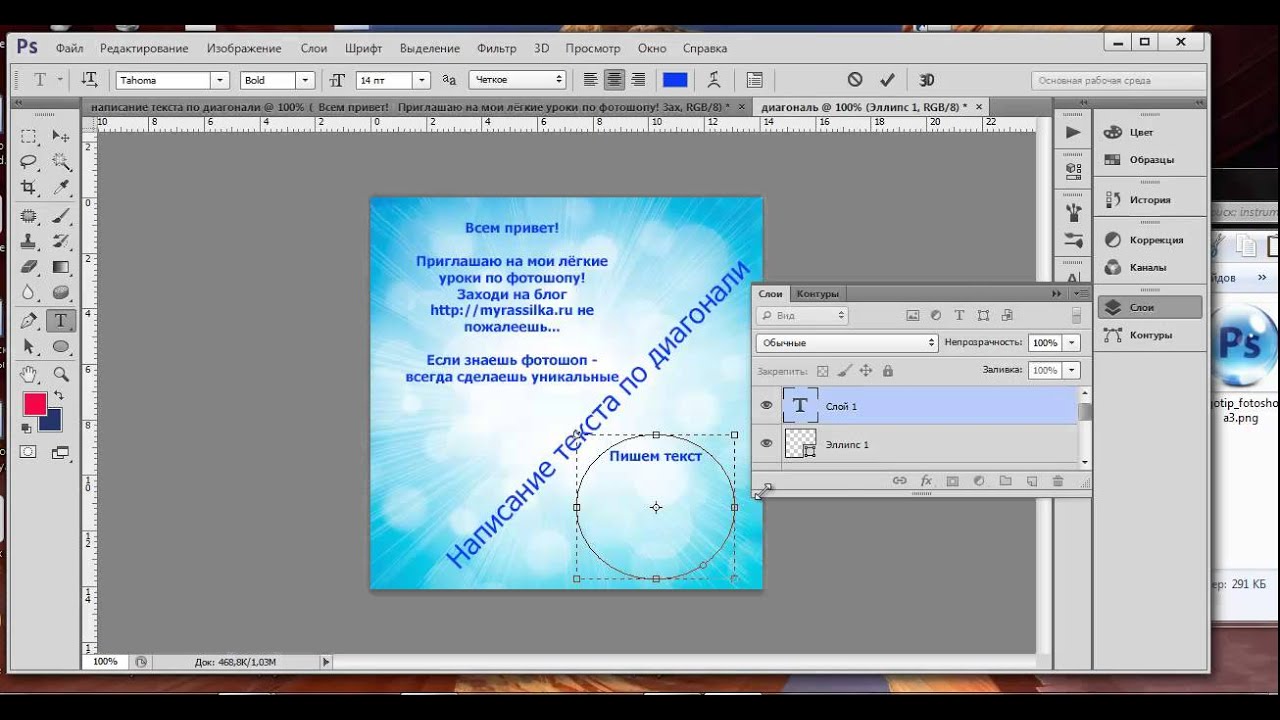Screen dimensions: 1280x720
Task: Lock all layer attributes
Action: (x=888, y=371)
